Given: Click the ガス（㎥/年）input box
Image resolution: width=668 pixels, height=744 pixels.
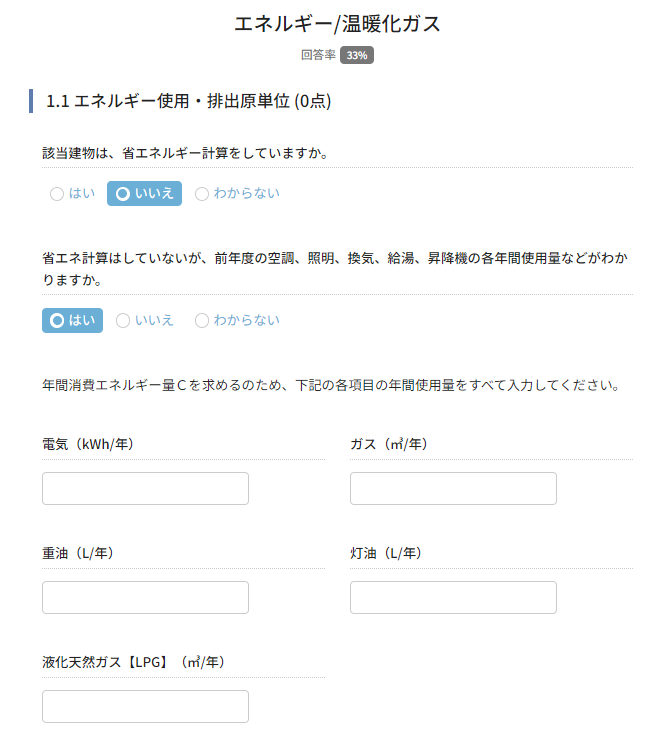Looking at the screenshot, I should pyautogui.click(x=453, y=489).
